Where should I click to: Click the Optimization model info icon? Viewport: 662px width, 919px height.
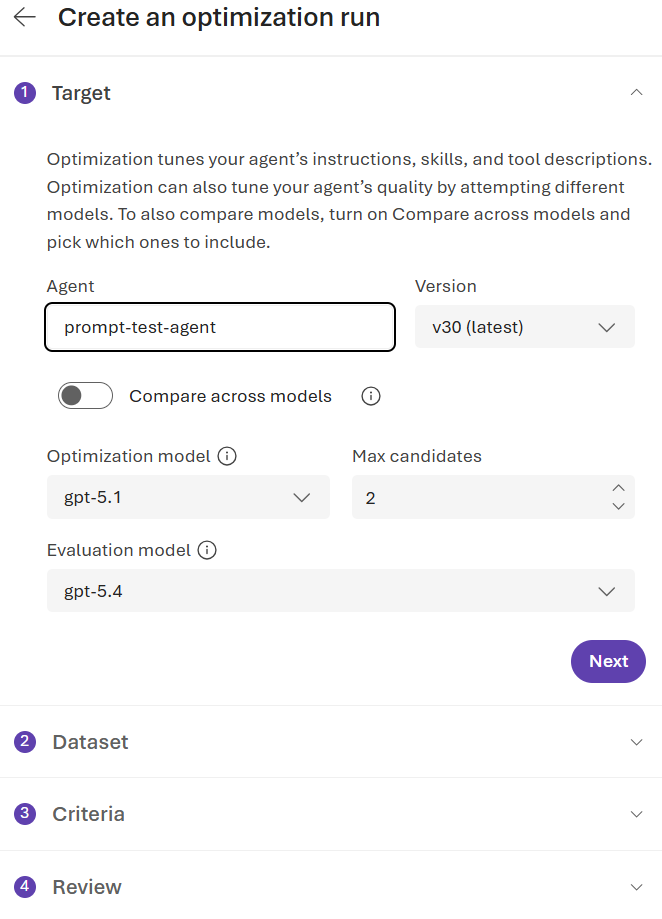tap(227, 456)
